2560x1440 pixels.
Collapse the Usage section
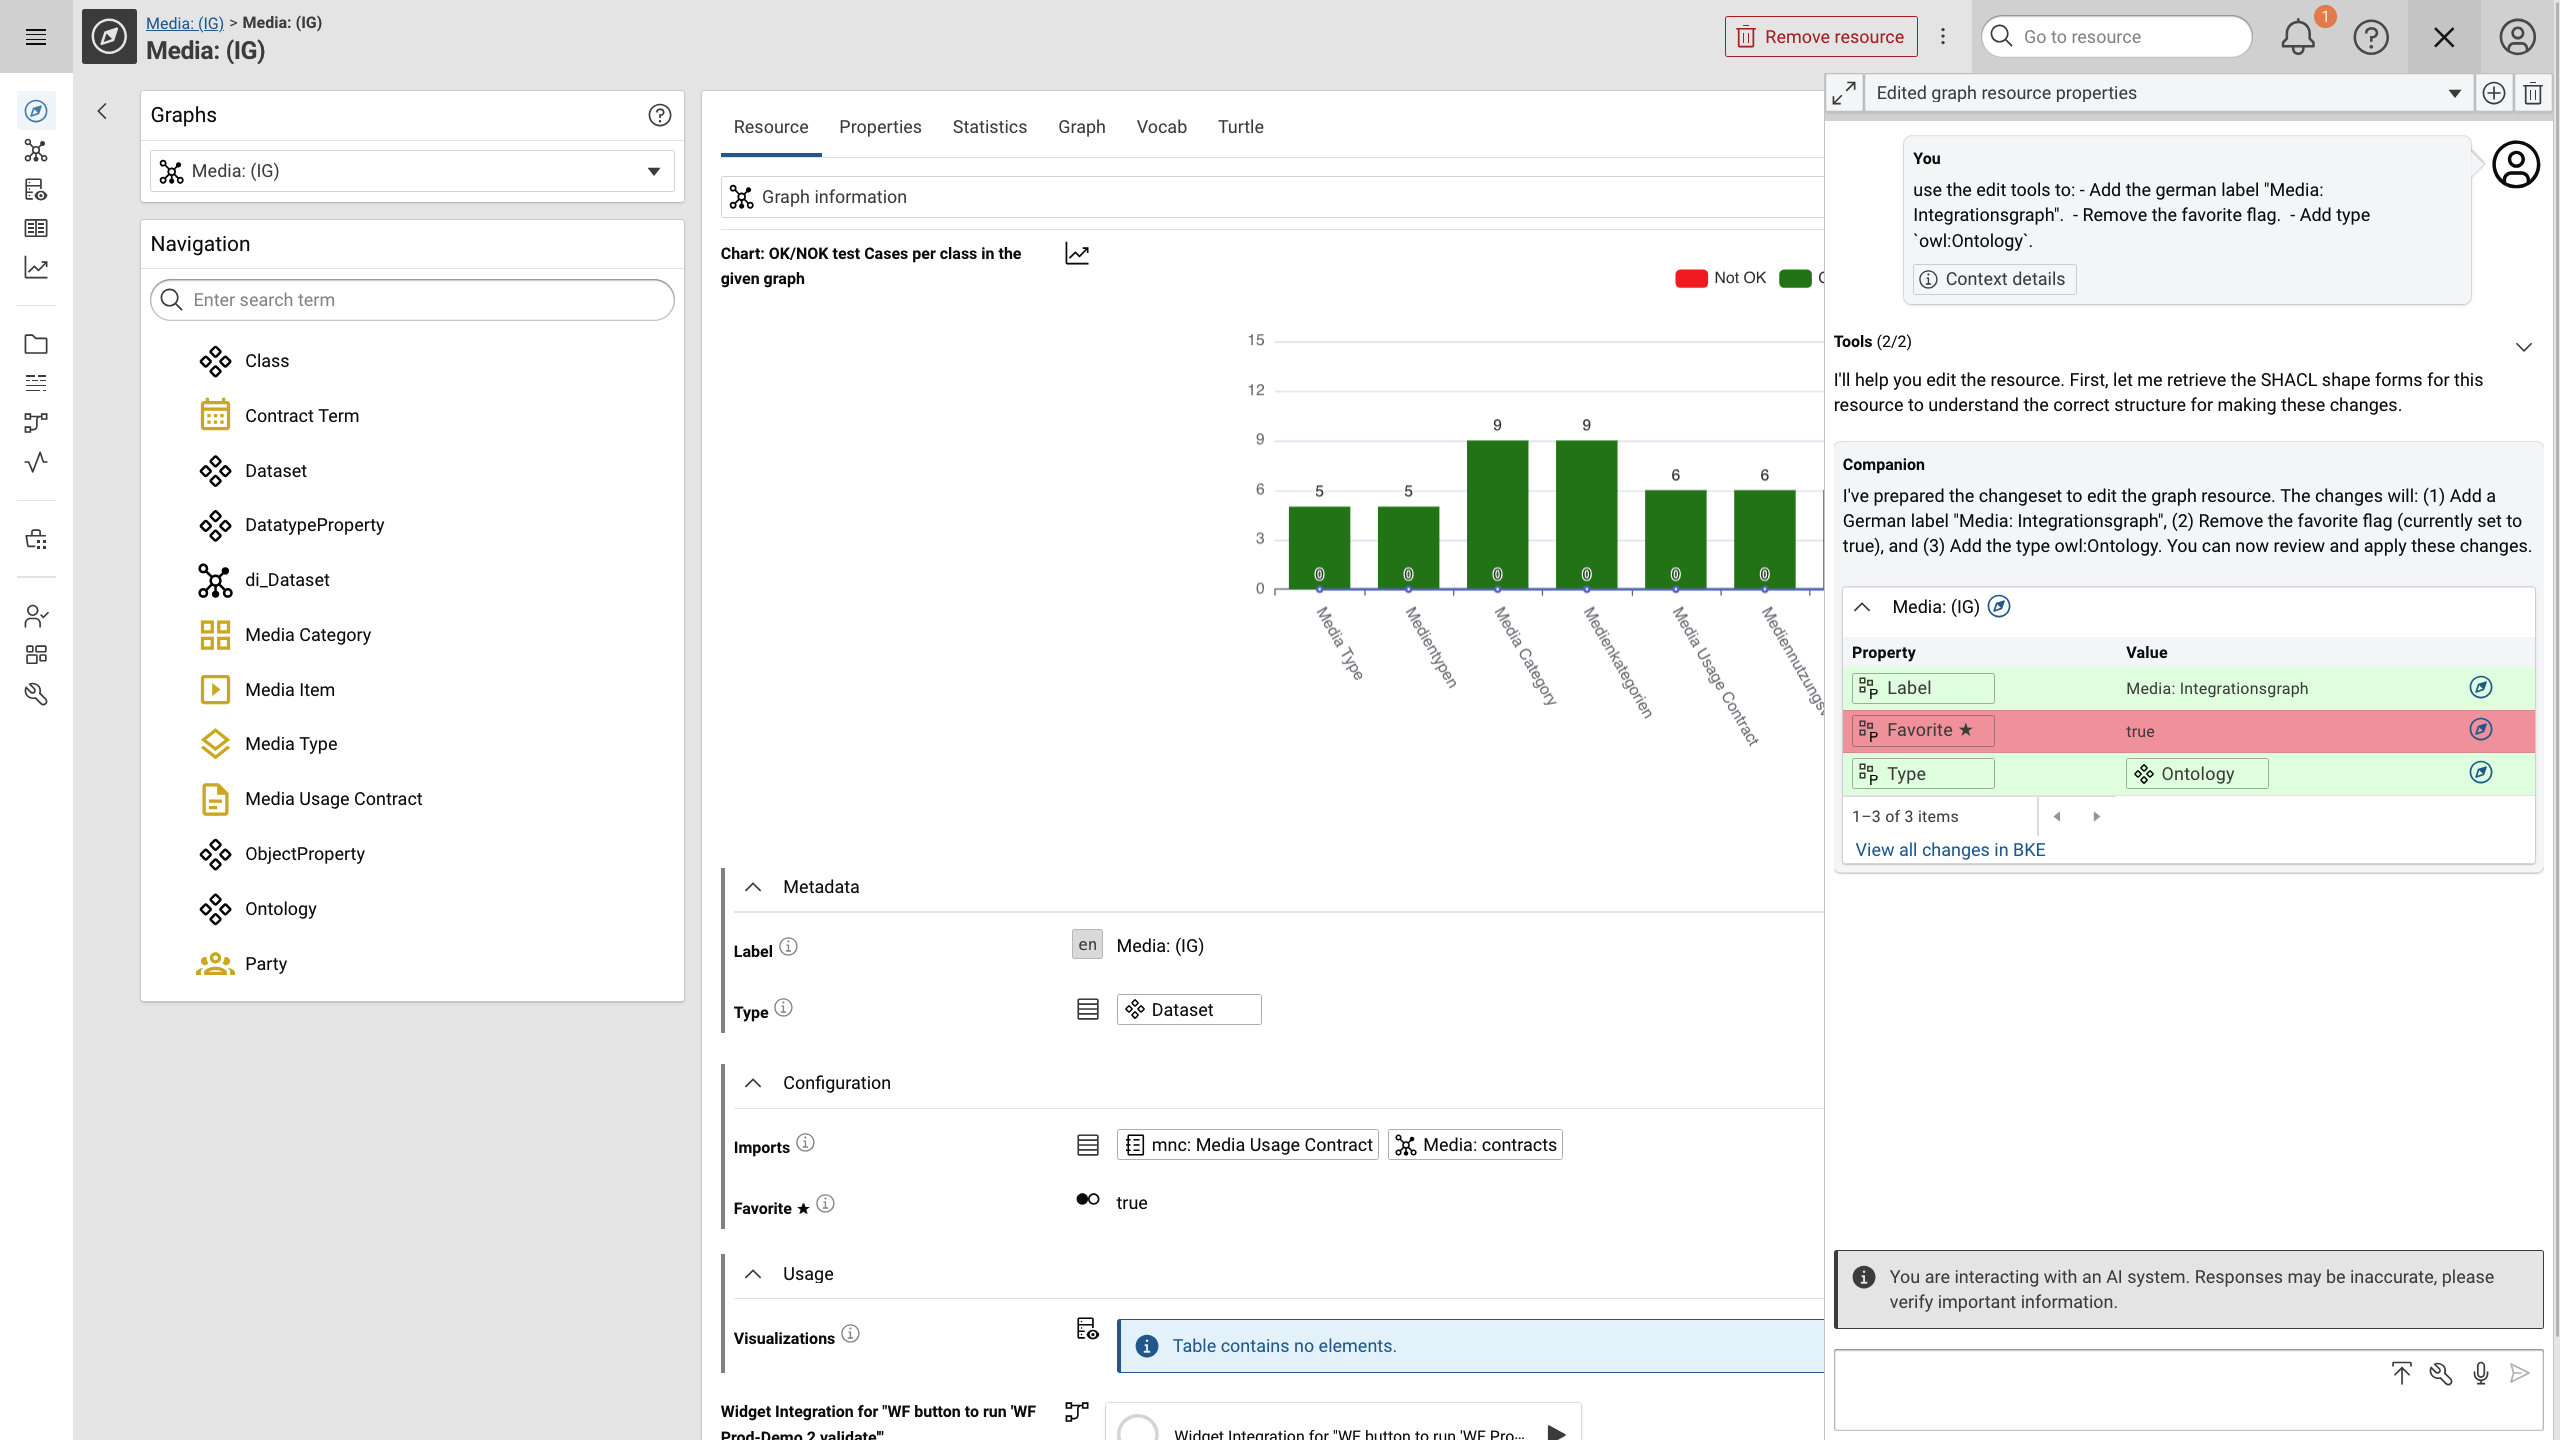(x=753, y=1274)
